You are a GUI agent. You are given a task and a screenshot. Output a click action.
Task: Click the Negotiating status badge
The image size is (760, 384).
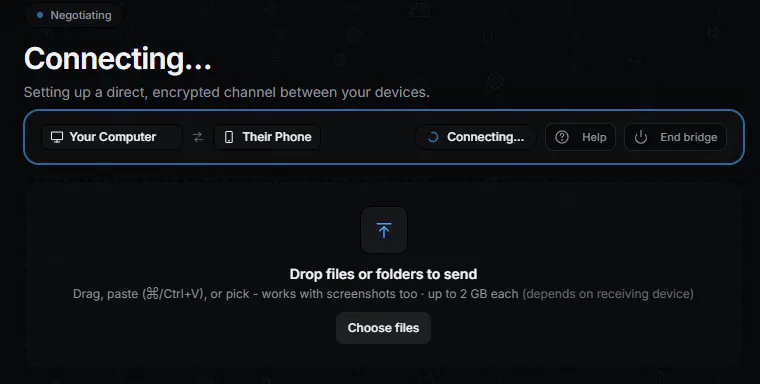[x=74, y=15]
